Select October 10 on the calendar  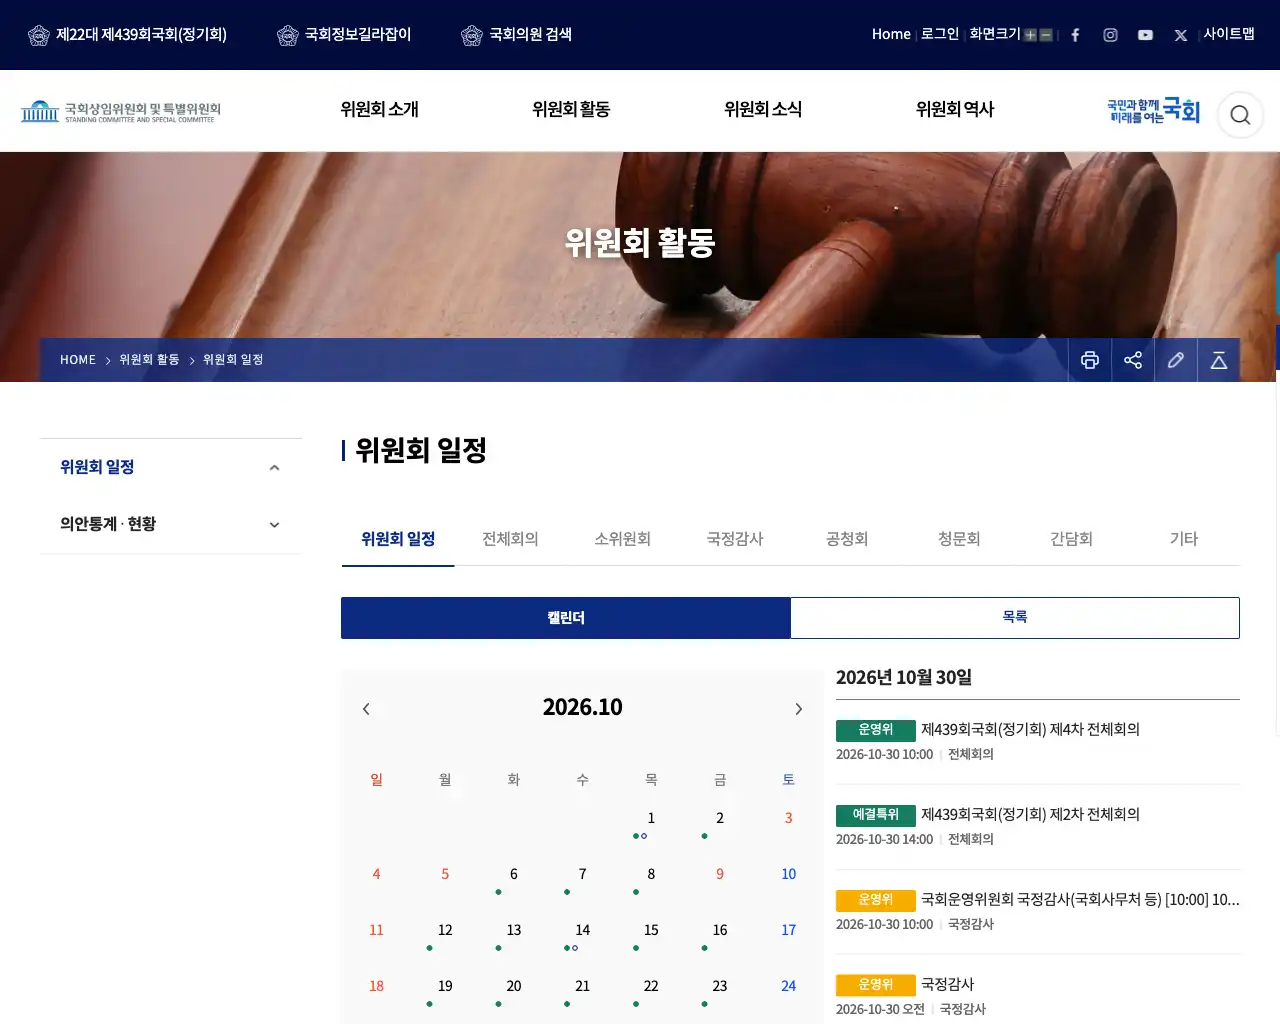[788, 875]
